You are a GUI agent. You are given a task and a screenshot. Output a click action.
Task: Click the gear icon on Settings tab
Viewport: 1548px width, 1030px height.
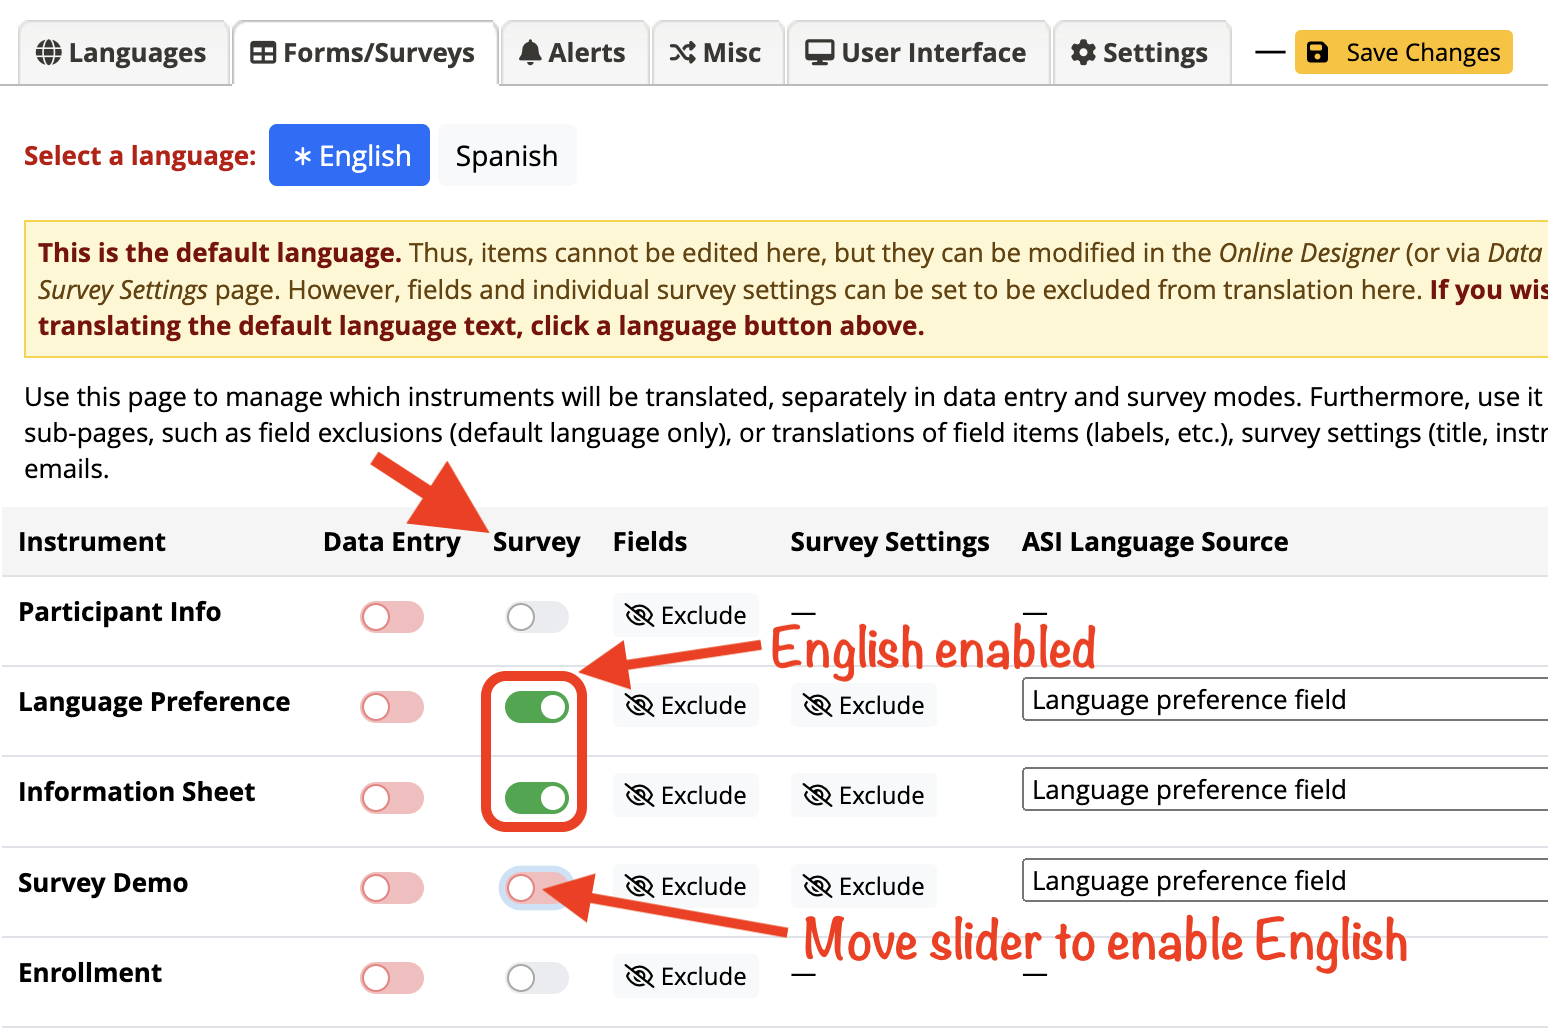[1083, 53]
